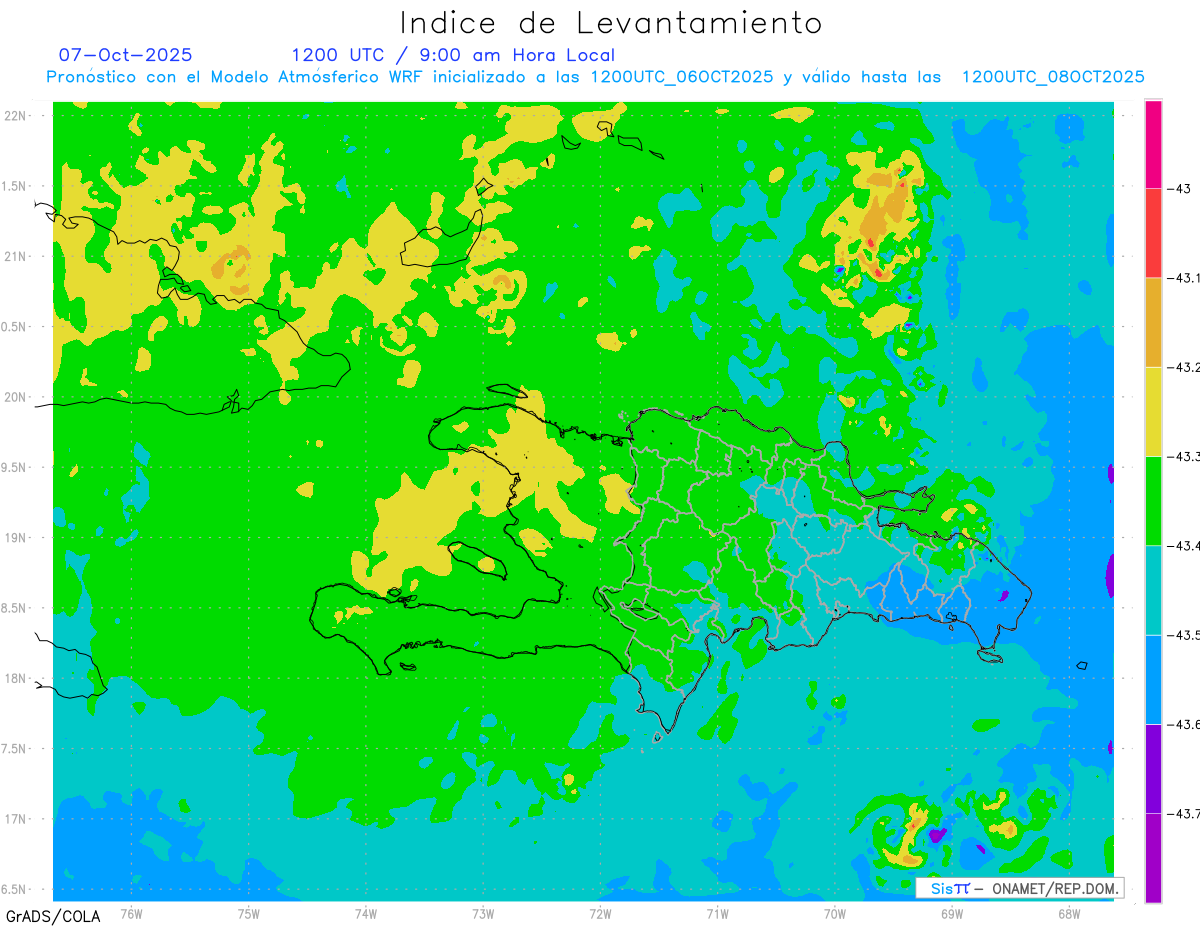This screenshot has height=927, width=1200.
Task: Click the '6.5N' latitude label
Action: [15, 889]
